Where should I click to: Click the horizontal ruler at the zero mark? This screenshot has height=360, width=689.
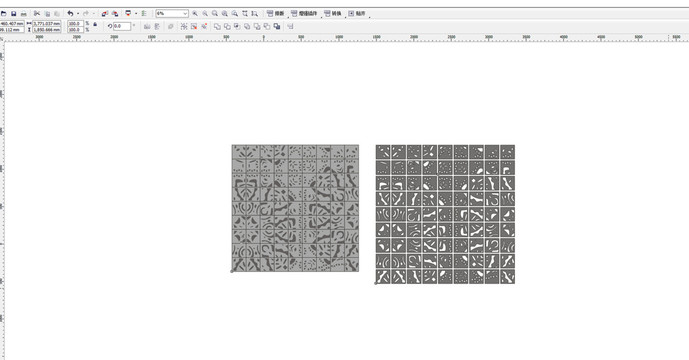tap(264, 38)
